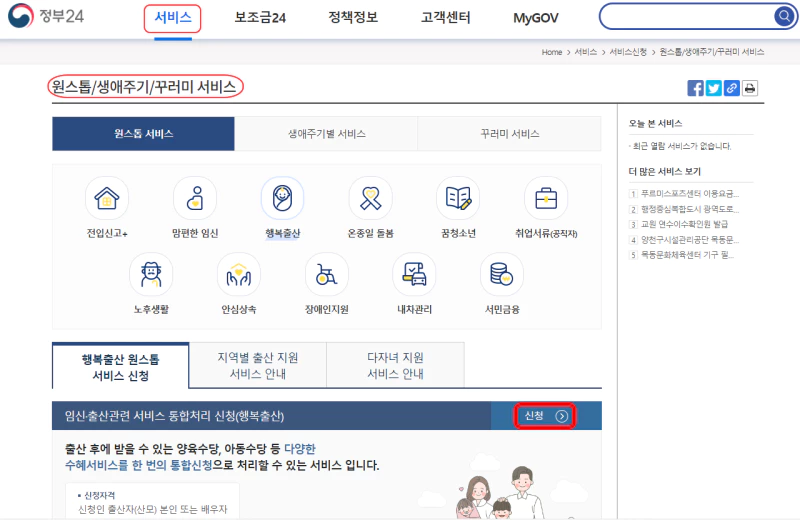Go to Home in the breadcrumb

[x=552, y=52]
